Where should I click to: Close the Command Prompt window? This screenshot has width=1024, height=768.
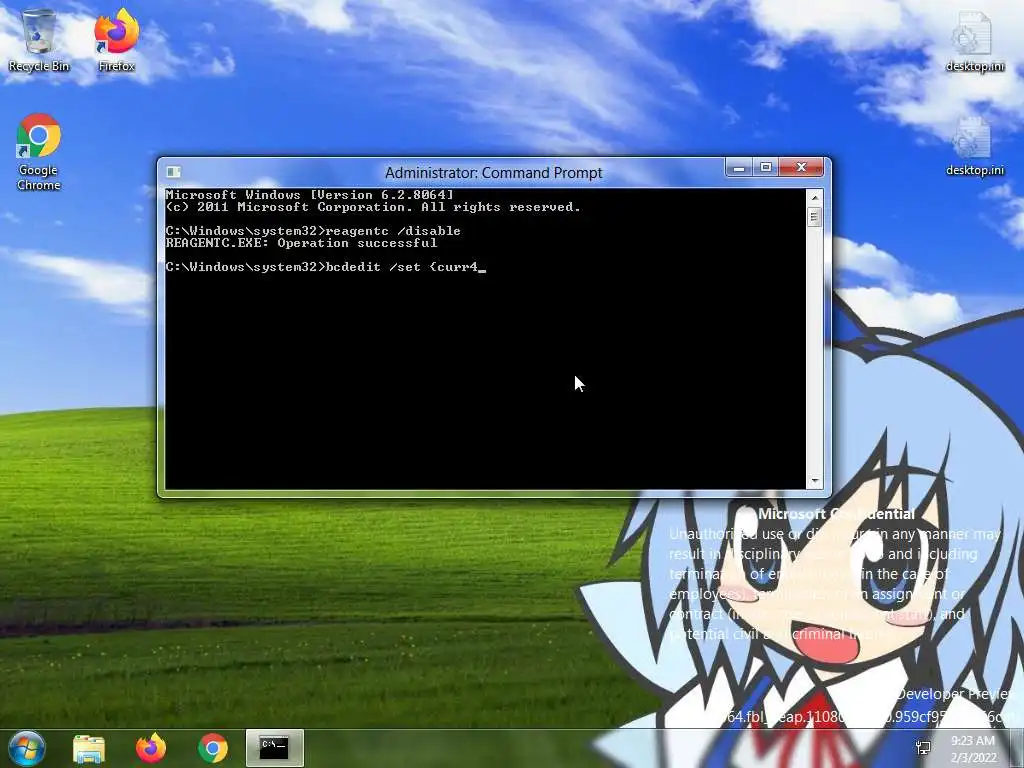(801, 168)
